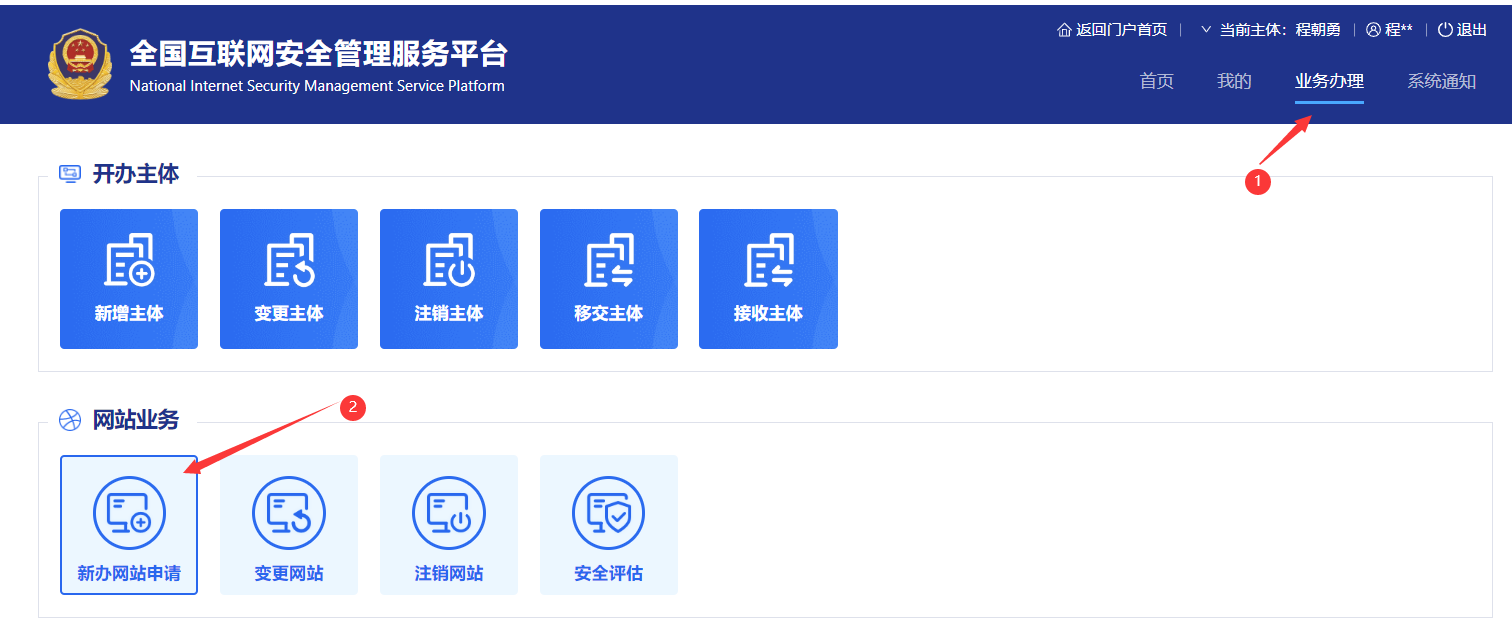
Task: Click the 安全评估 (Security Assessment) shield icon
Action: point(608,524)
